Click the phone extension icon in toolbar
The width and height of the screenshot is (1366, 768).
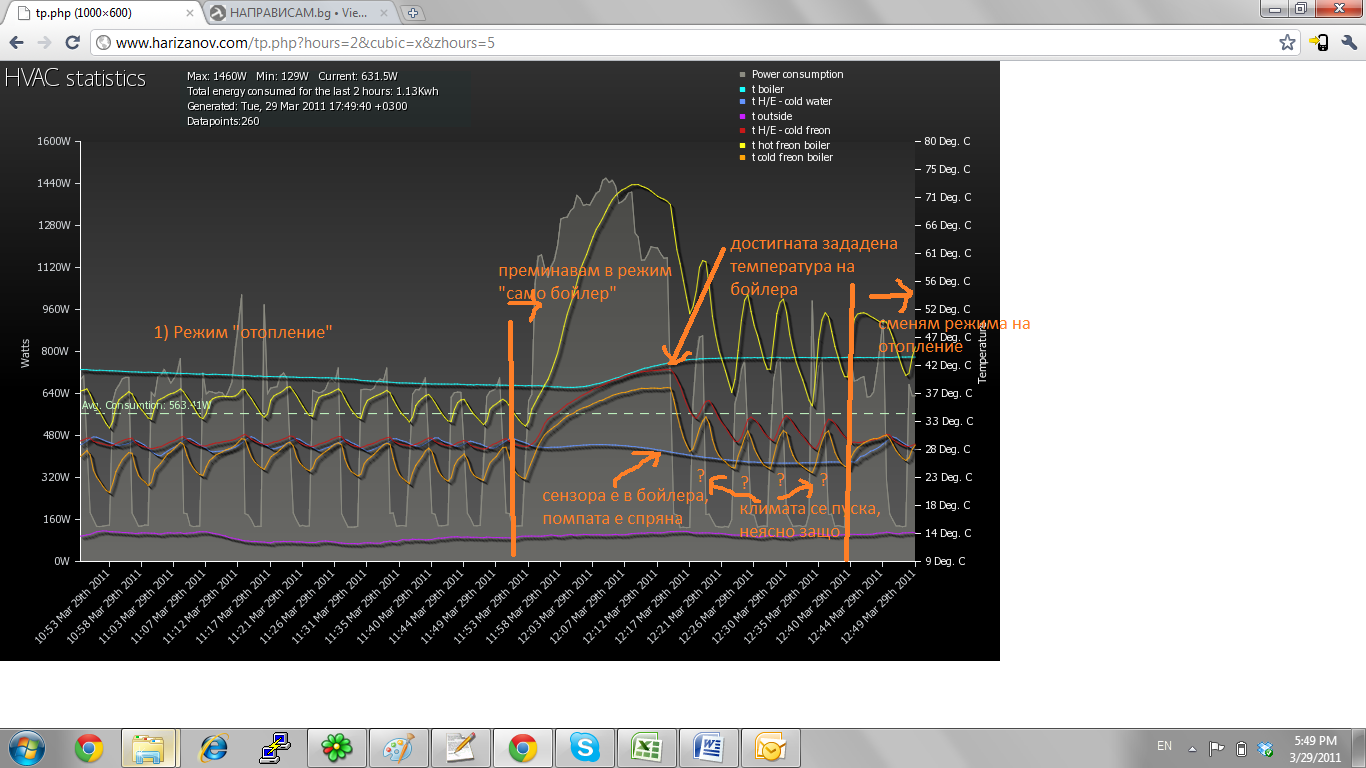click(x=1319, y=43)
